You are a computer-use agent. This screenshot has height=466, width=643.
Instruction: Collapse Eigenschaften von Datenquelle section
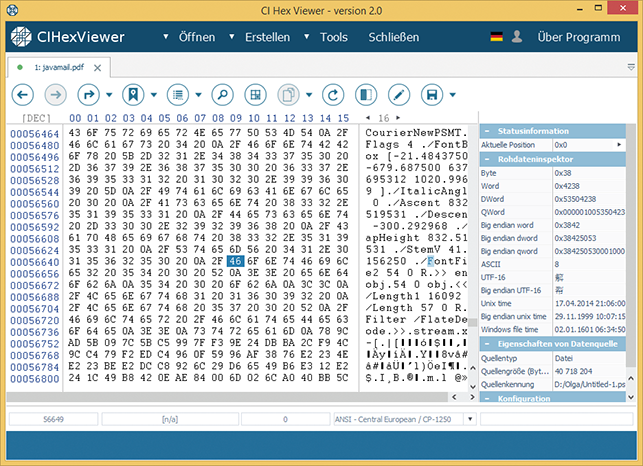tap(487, 344)
